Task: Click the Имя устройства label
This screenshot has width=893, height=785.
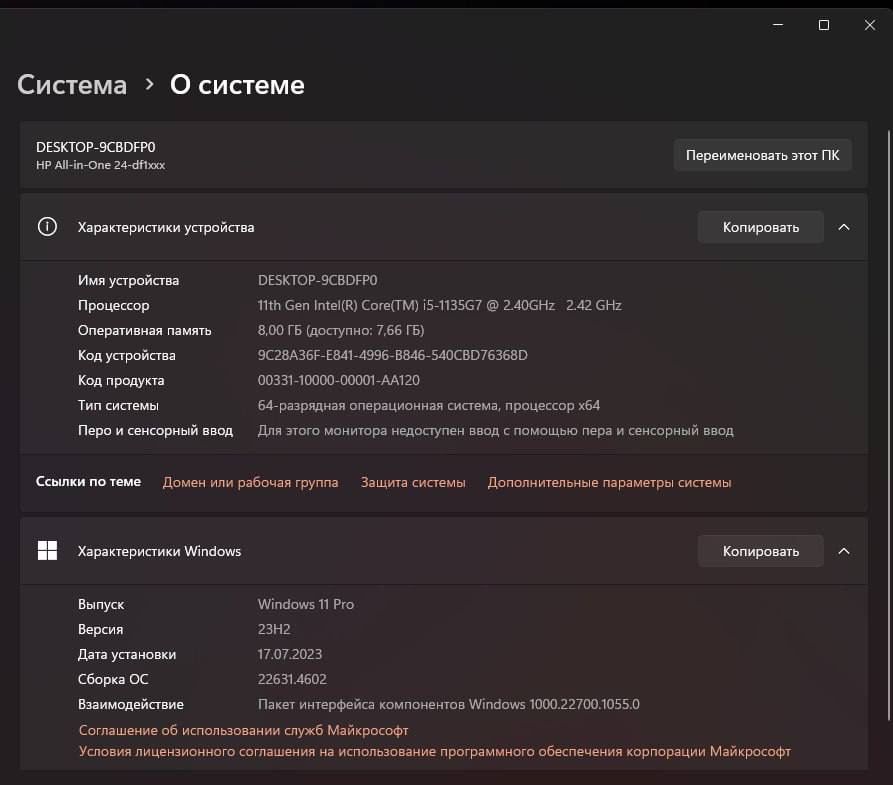Action: coord(128,280)
